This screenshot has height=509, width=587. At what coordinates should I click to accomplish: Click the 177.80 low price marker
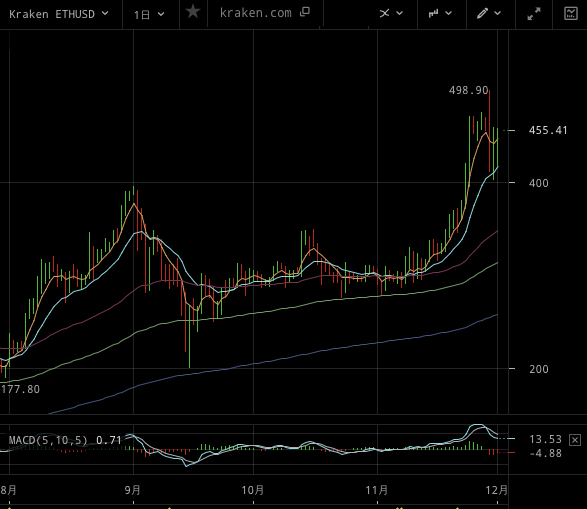coord(20,390)
